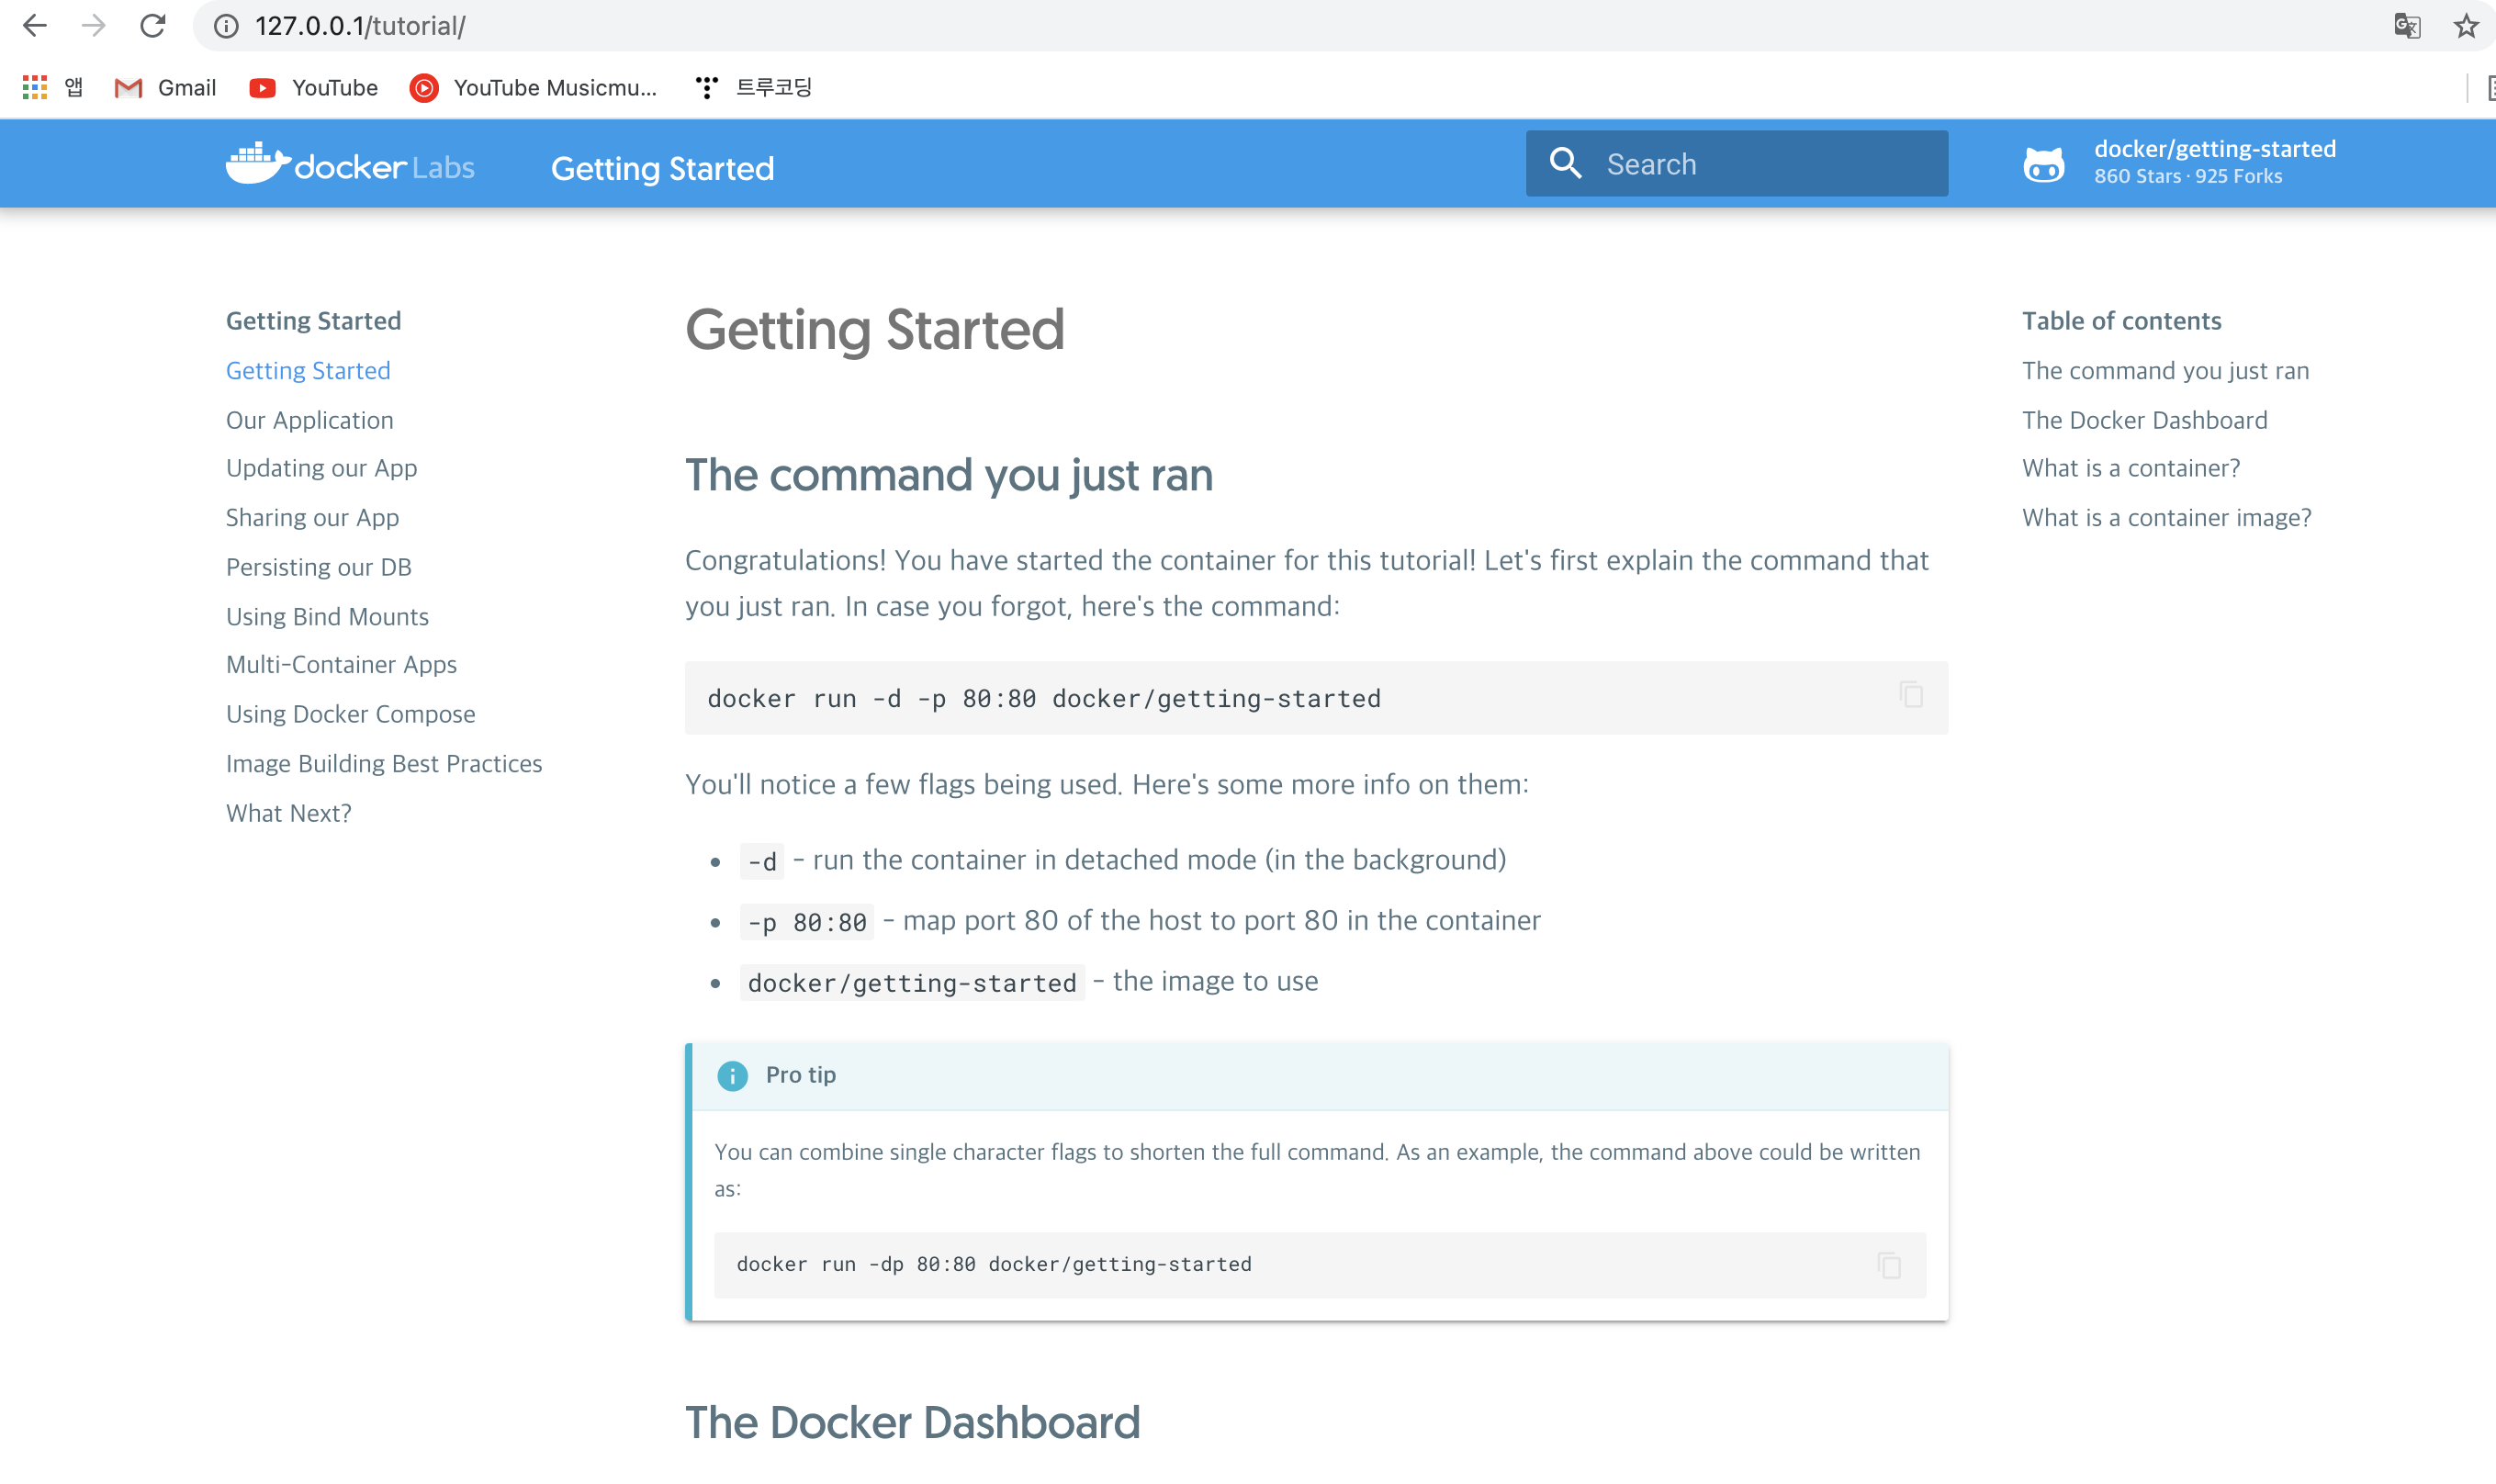Viewport: 2496px width, 1484px height.
Task: Click the Docker Labs whale logo
Action: click(258, 164)
